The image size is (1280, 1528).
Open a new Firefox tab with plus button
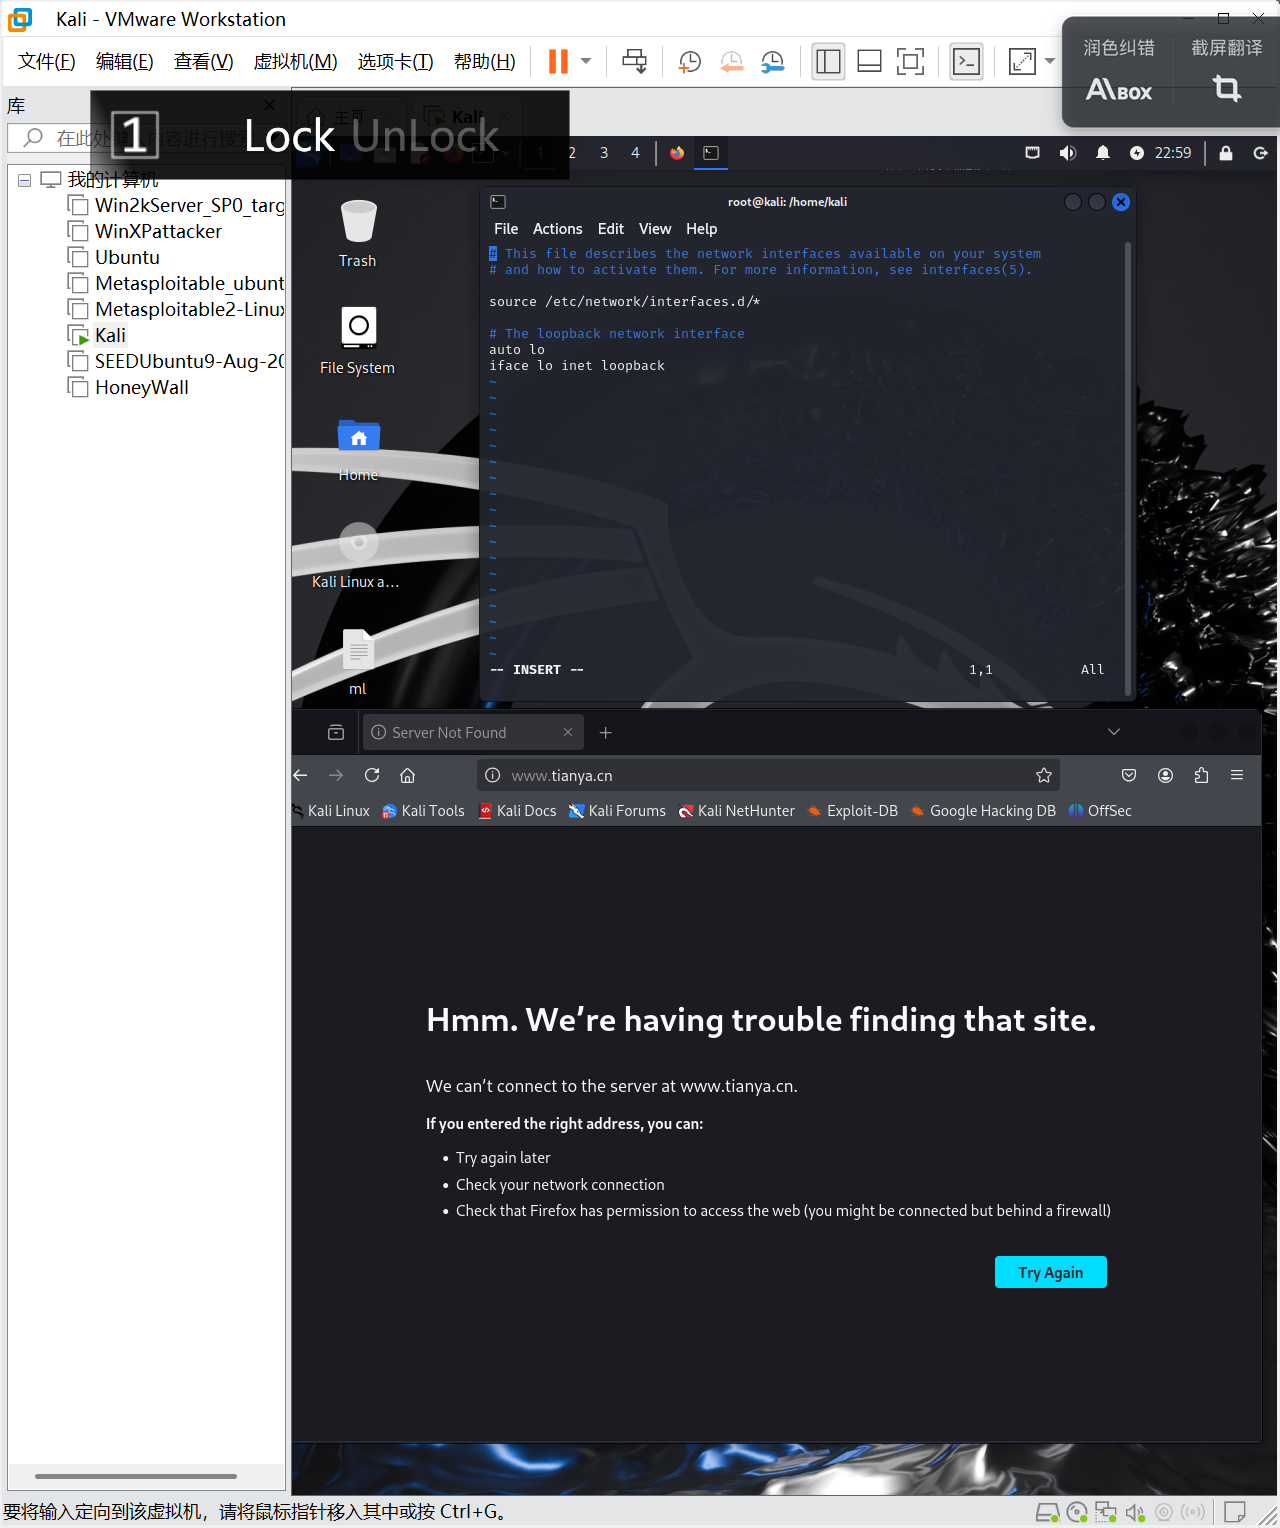tap(605, 733)
